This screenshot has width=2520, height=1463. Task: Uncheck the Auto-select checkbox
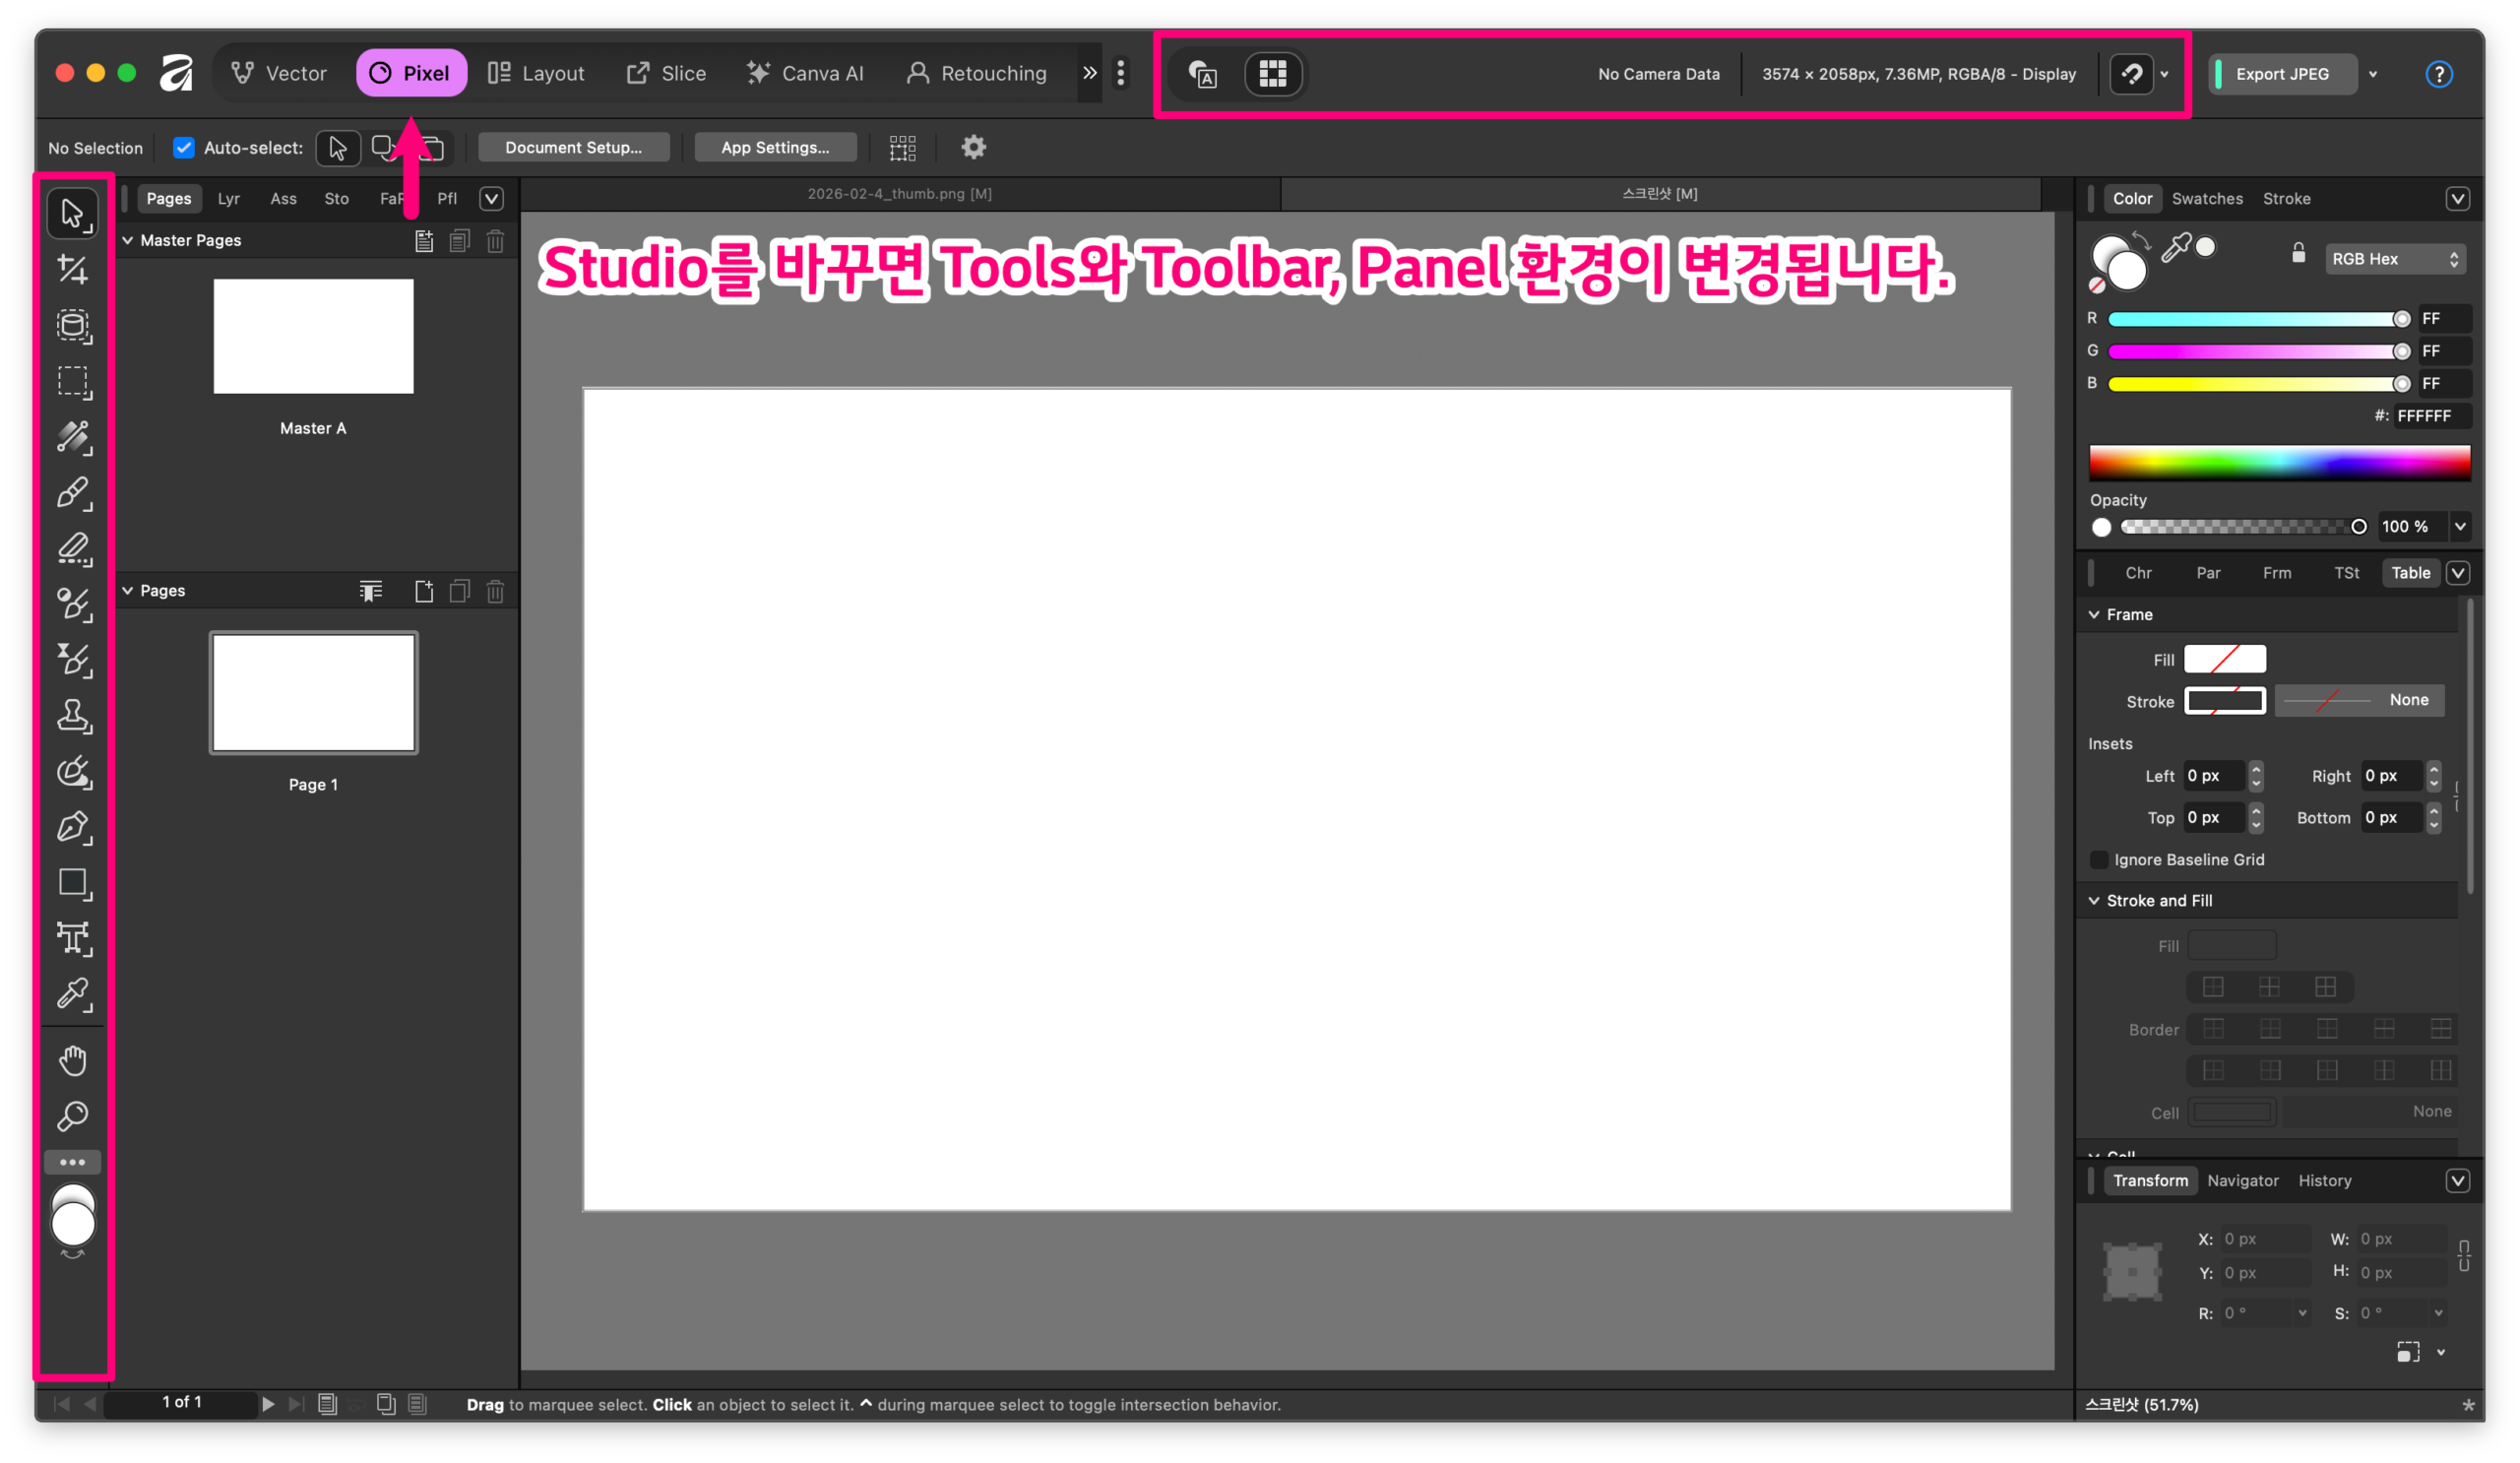pos(184,148)
